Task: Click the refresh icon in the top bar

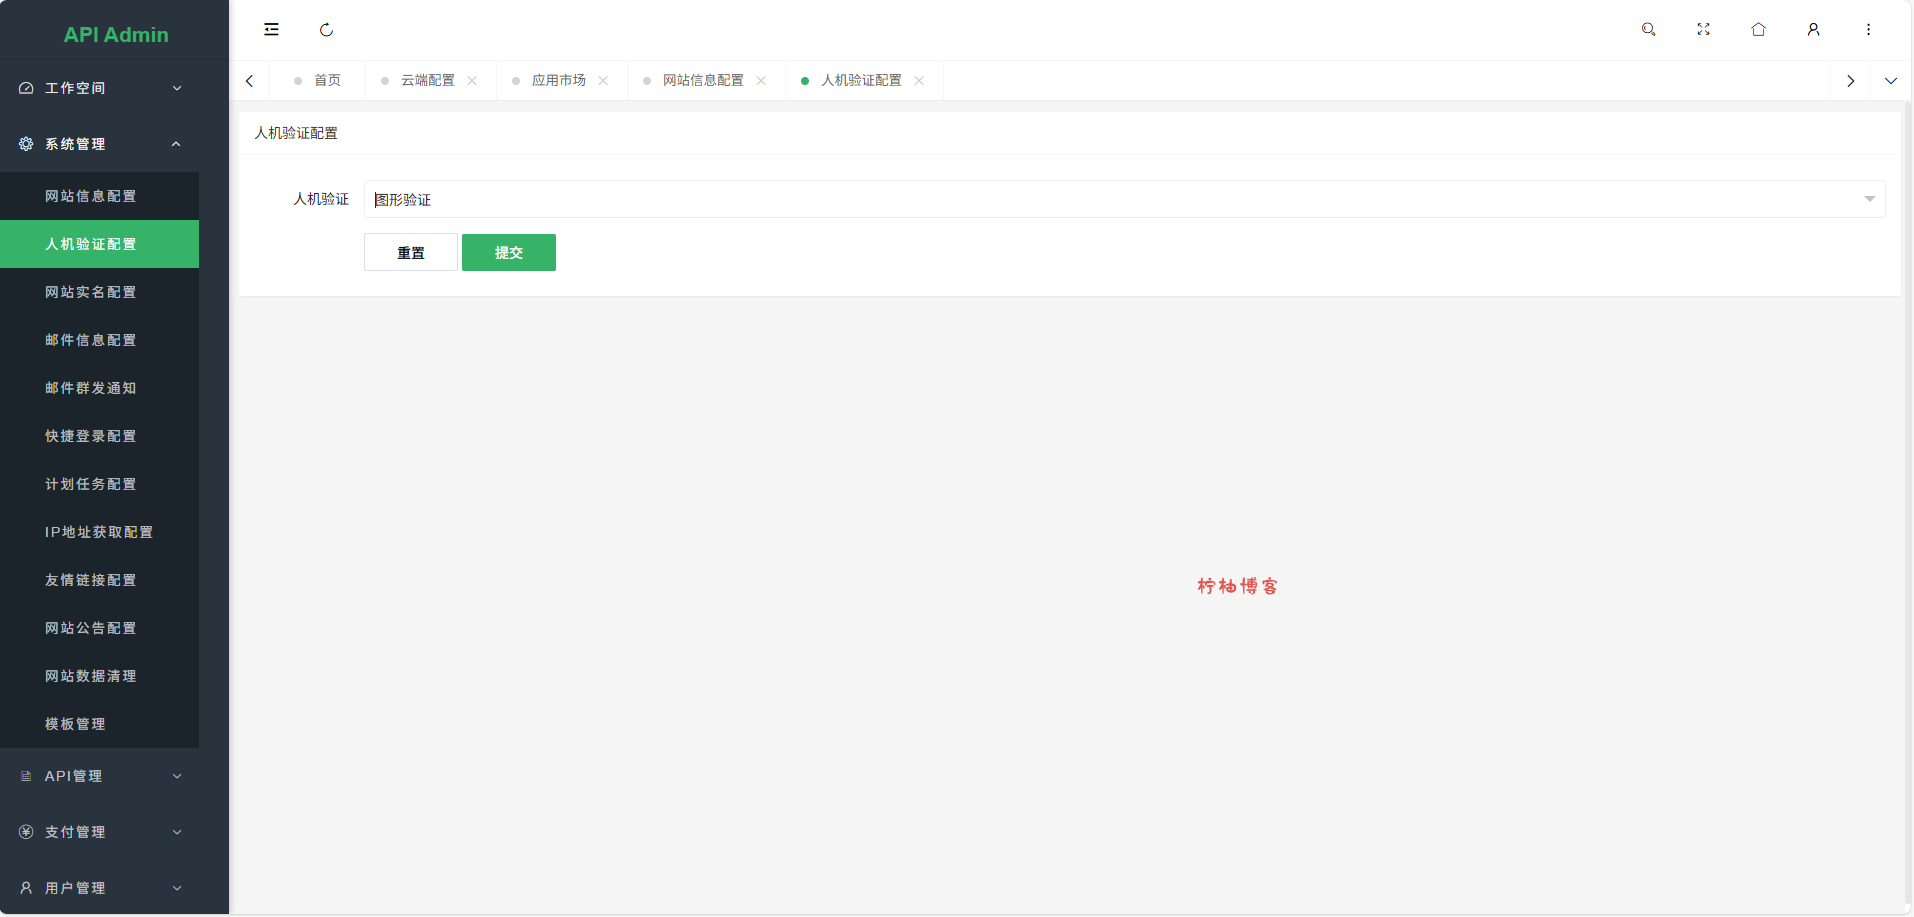Action: coord(326,30)
